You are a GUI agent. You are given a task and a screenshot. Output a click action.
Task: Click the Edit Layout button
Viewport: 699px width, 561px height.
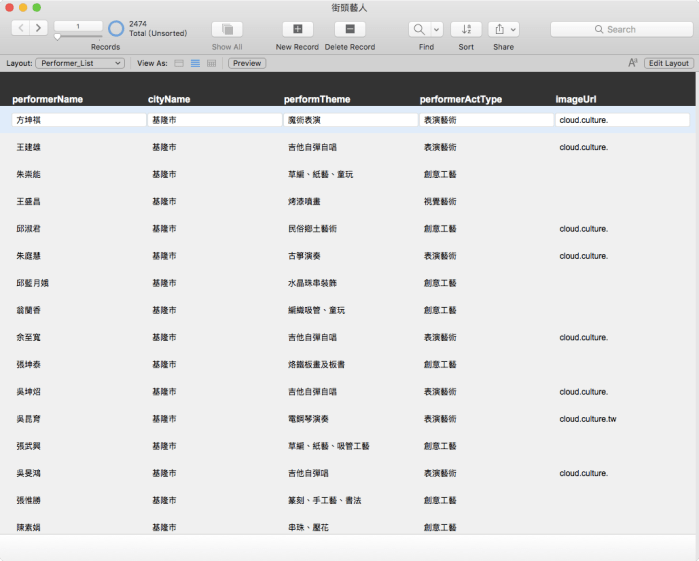click(x=669, y=63)
